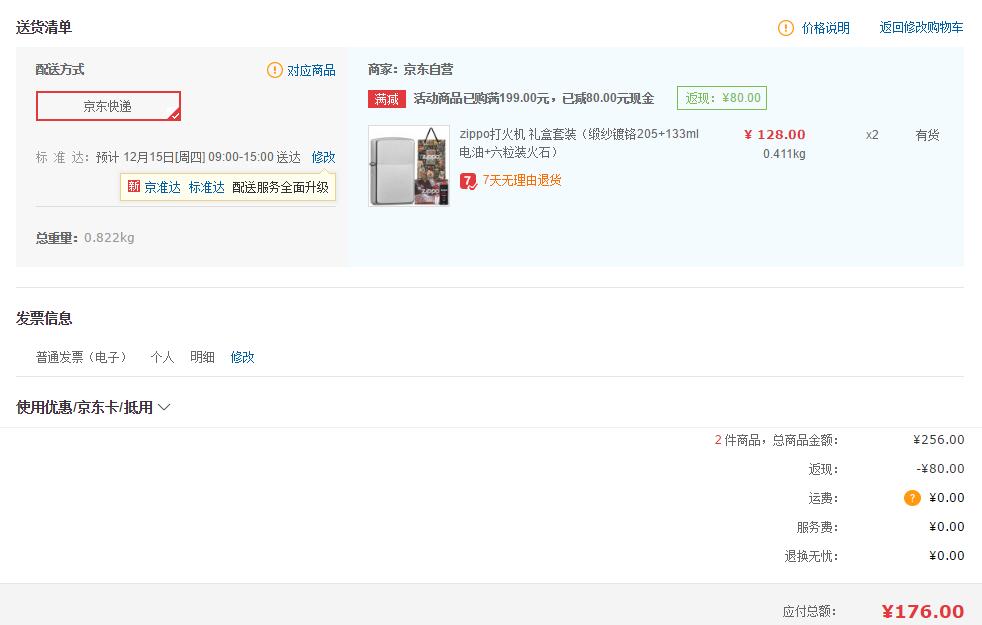Viewport: 982px width, 625px height.
Task: Click the 送货清单 heading
Action: point(44,28)
